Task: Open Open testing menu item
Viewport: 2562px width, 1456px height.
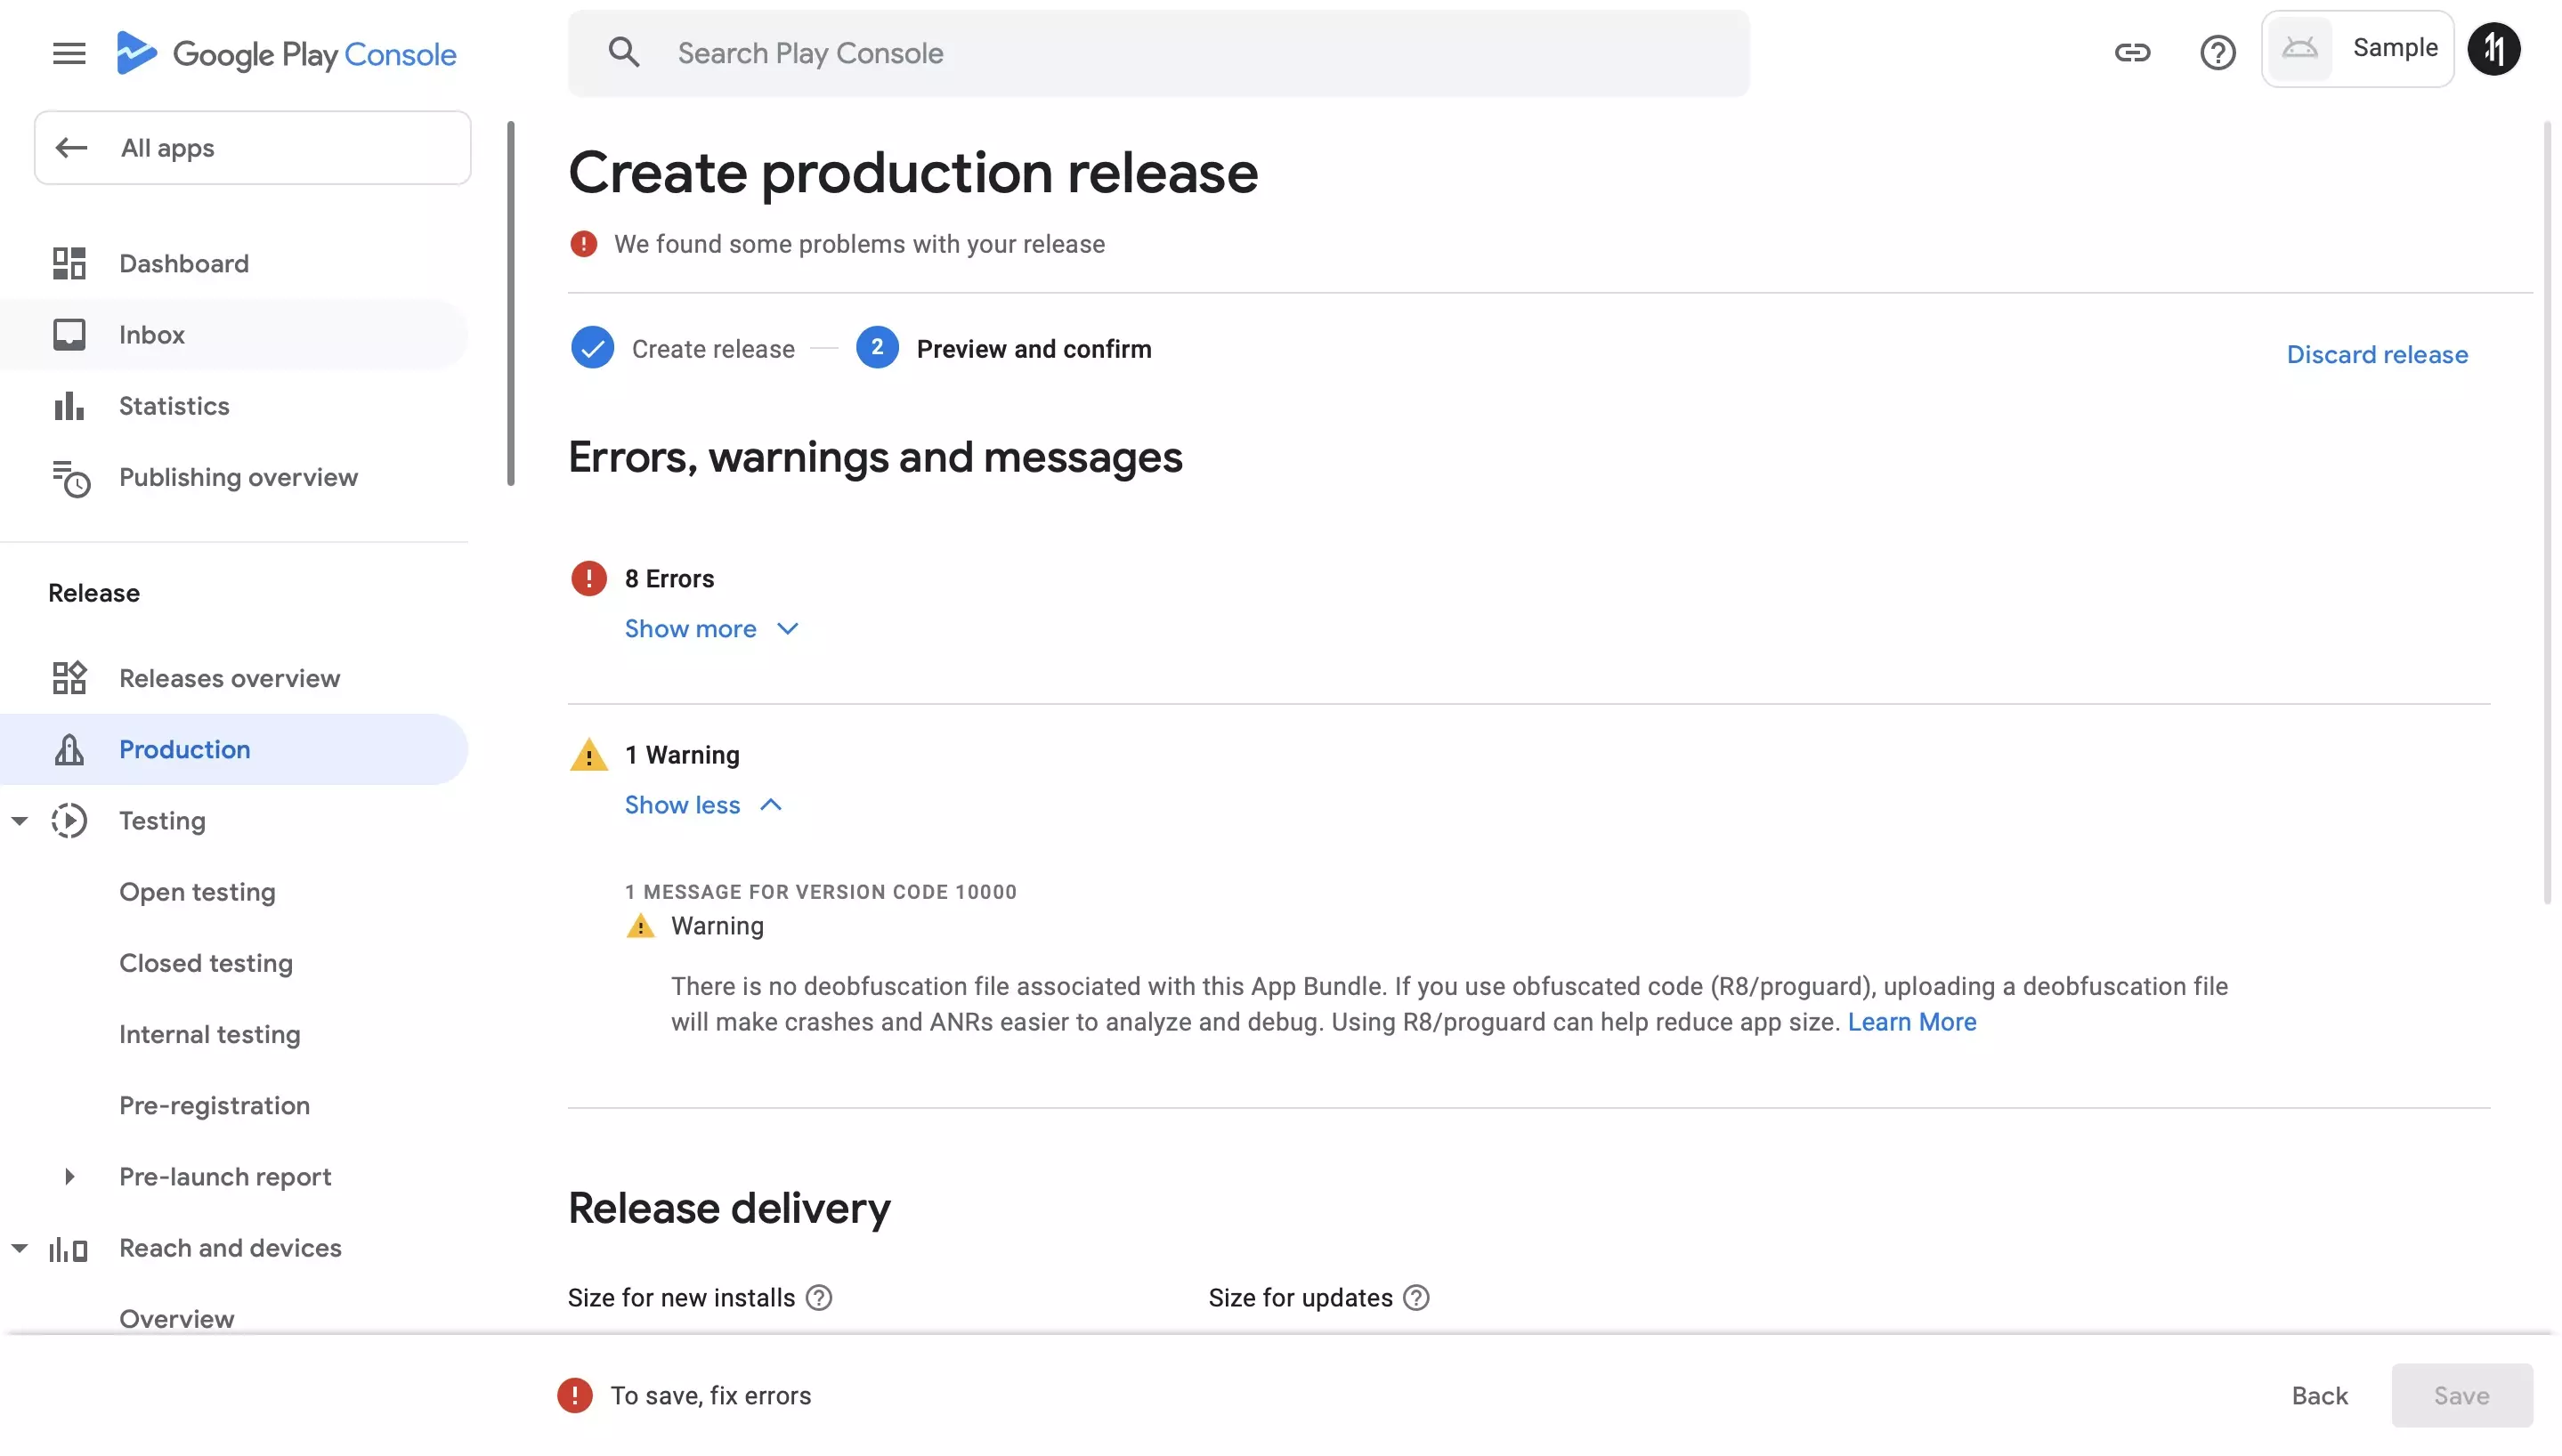Action: (195, 892)
